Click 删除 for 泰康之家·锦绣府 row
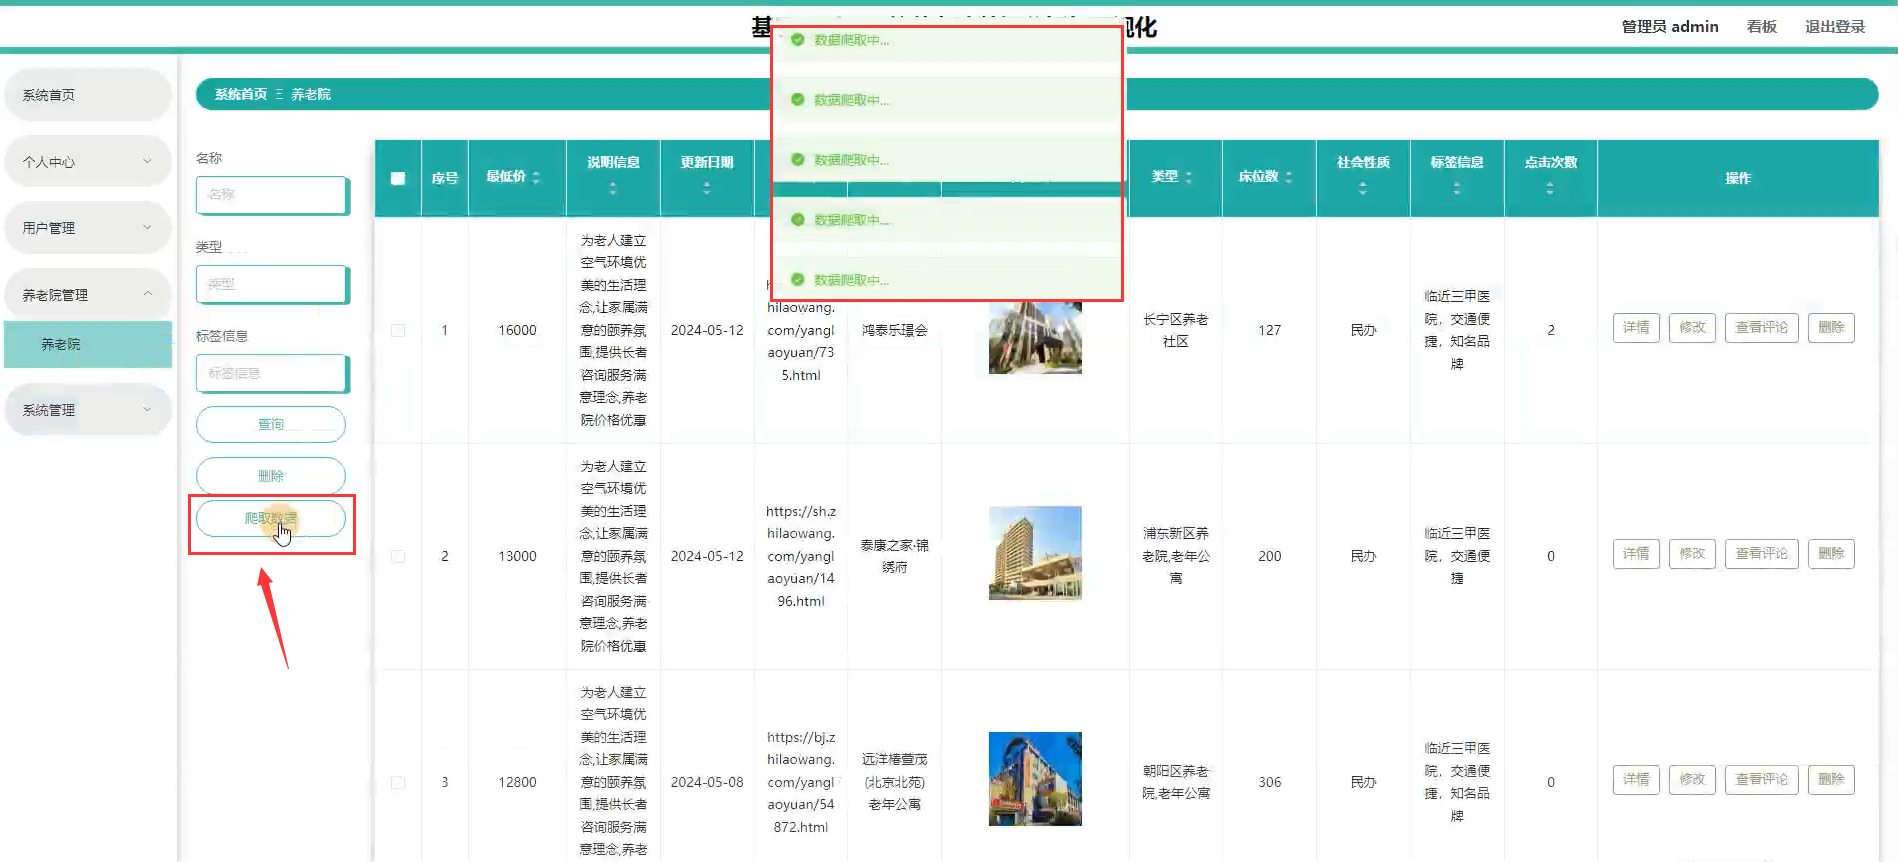Viewport: 1898px width, 862px height. (1831, 554)
